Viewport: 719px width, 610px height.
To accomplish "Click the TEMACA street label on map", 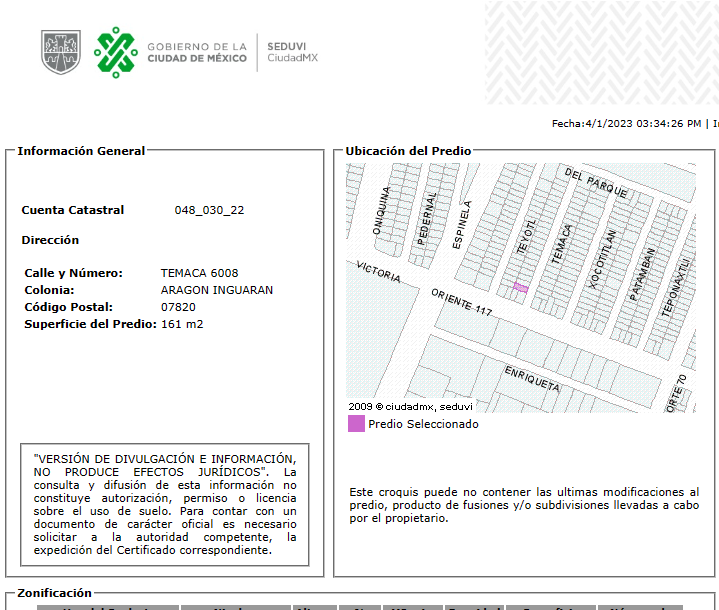I will point(561,244).
